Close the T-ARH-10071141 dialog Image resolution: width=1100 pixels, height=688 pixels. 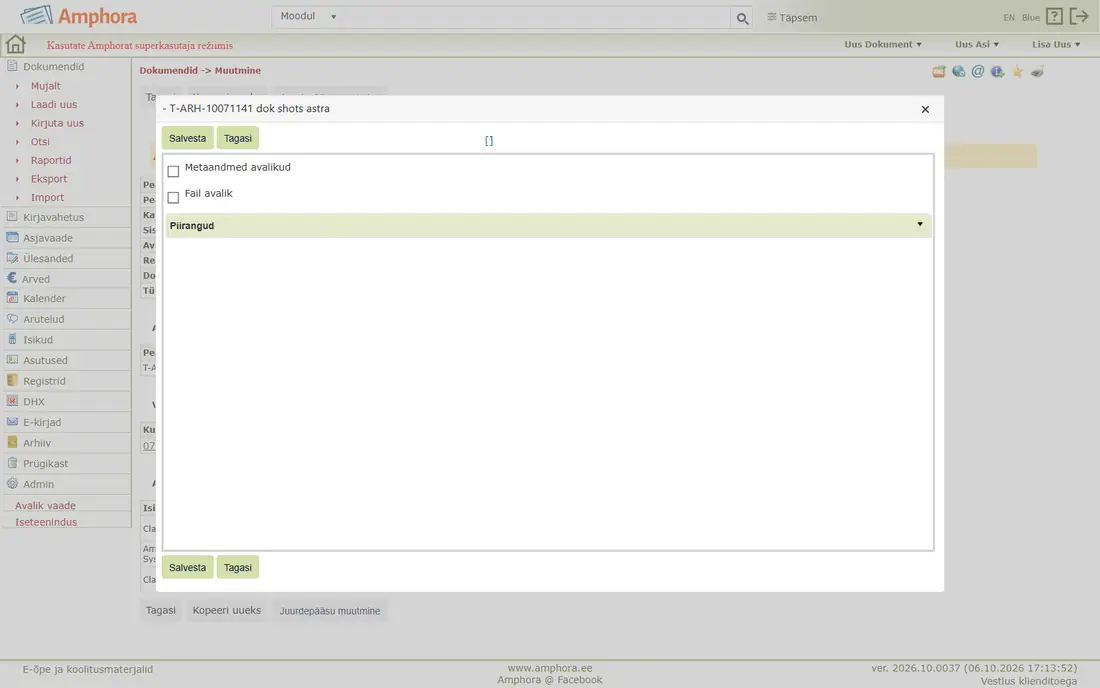pyautogui.click(x=925, y=109)
